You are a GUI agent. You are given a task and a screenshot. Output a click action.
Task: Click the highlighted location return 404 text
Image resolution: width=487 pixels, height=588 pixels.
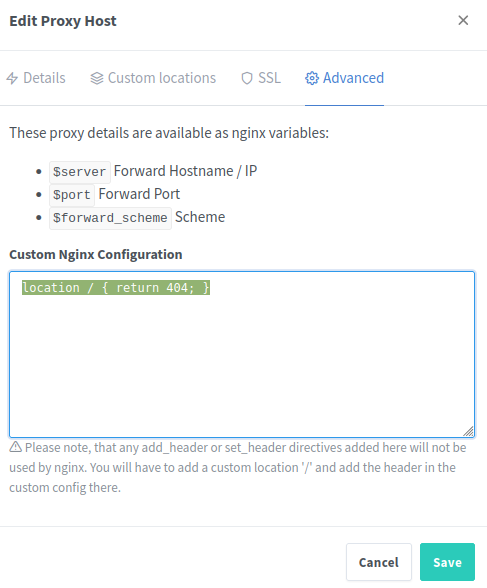[116, 288]
